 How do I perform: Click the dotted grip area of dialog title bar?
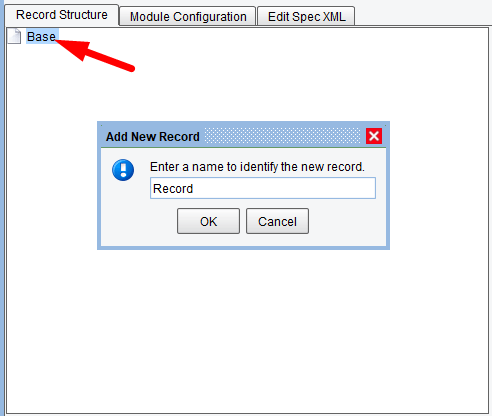tap(282, 136)
